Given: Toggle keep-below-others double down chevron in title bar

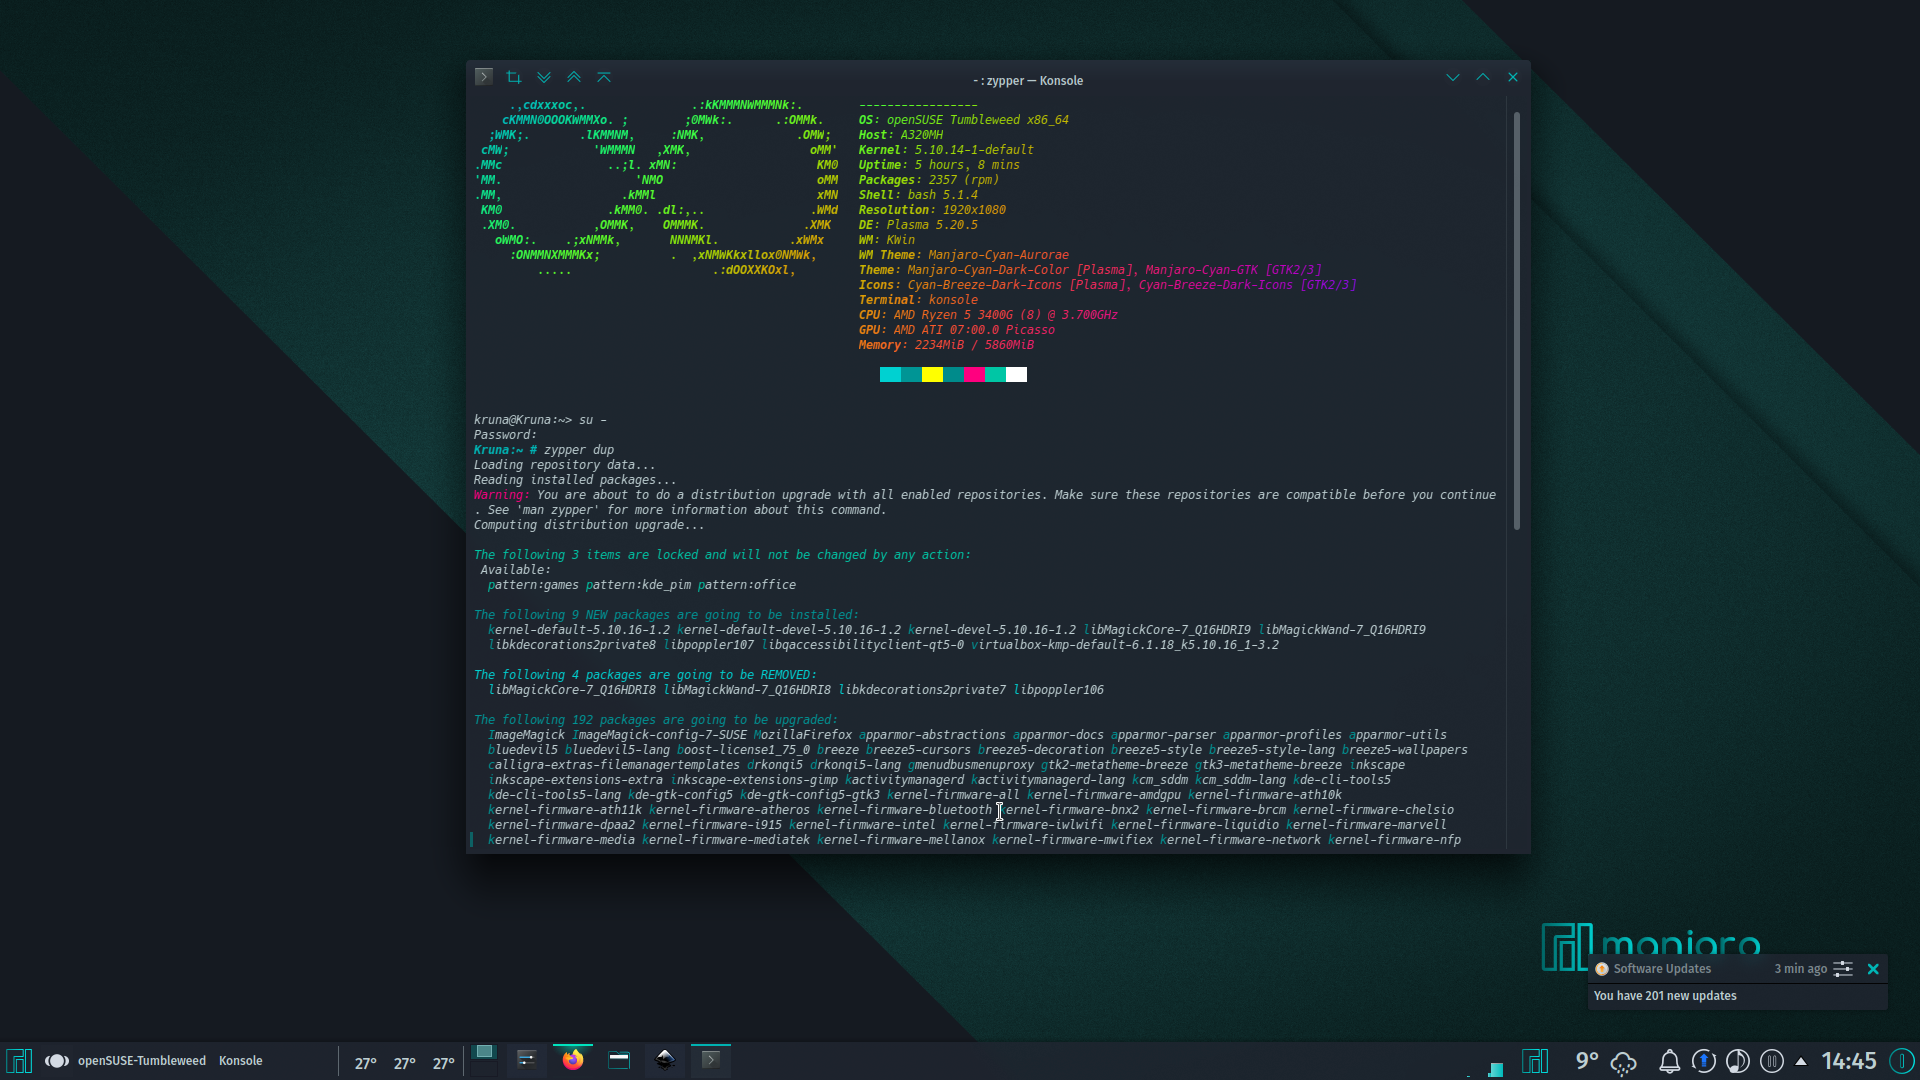Looking at the screenshot, I should [544, 77].
